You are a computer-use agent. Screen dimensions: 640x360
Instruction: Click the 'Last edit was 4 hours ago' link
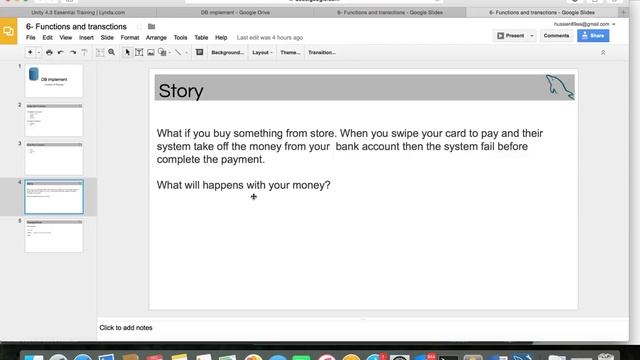(270, 38)
